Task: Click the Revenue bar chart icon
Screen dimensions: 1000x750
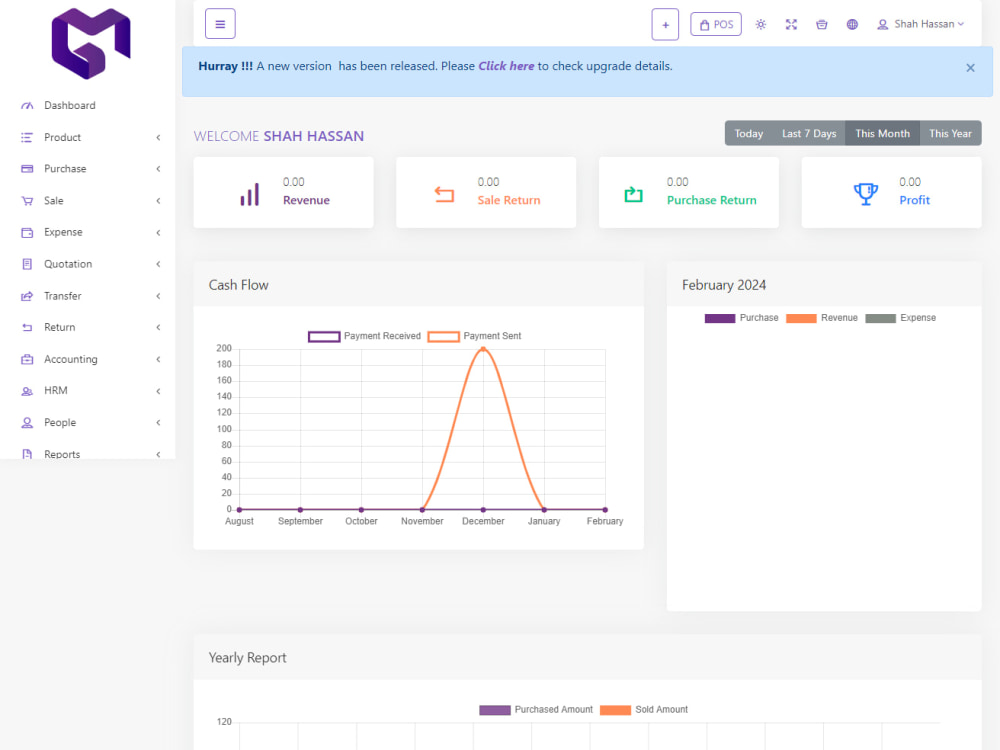Action: click(x=249, y=194)
